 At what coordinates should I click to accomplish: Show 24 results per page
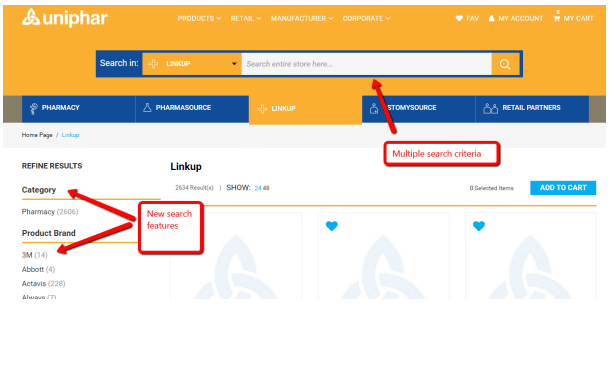[258, 188]
